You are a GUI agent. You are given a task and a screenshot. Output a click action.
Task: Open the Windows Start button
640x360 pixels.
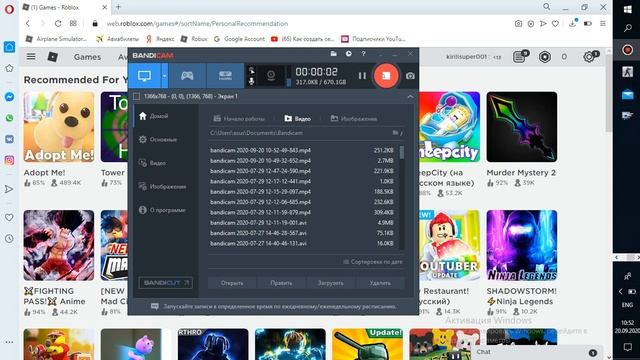click(x=628, y=10)
